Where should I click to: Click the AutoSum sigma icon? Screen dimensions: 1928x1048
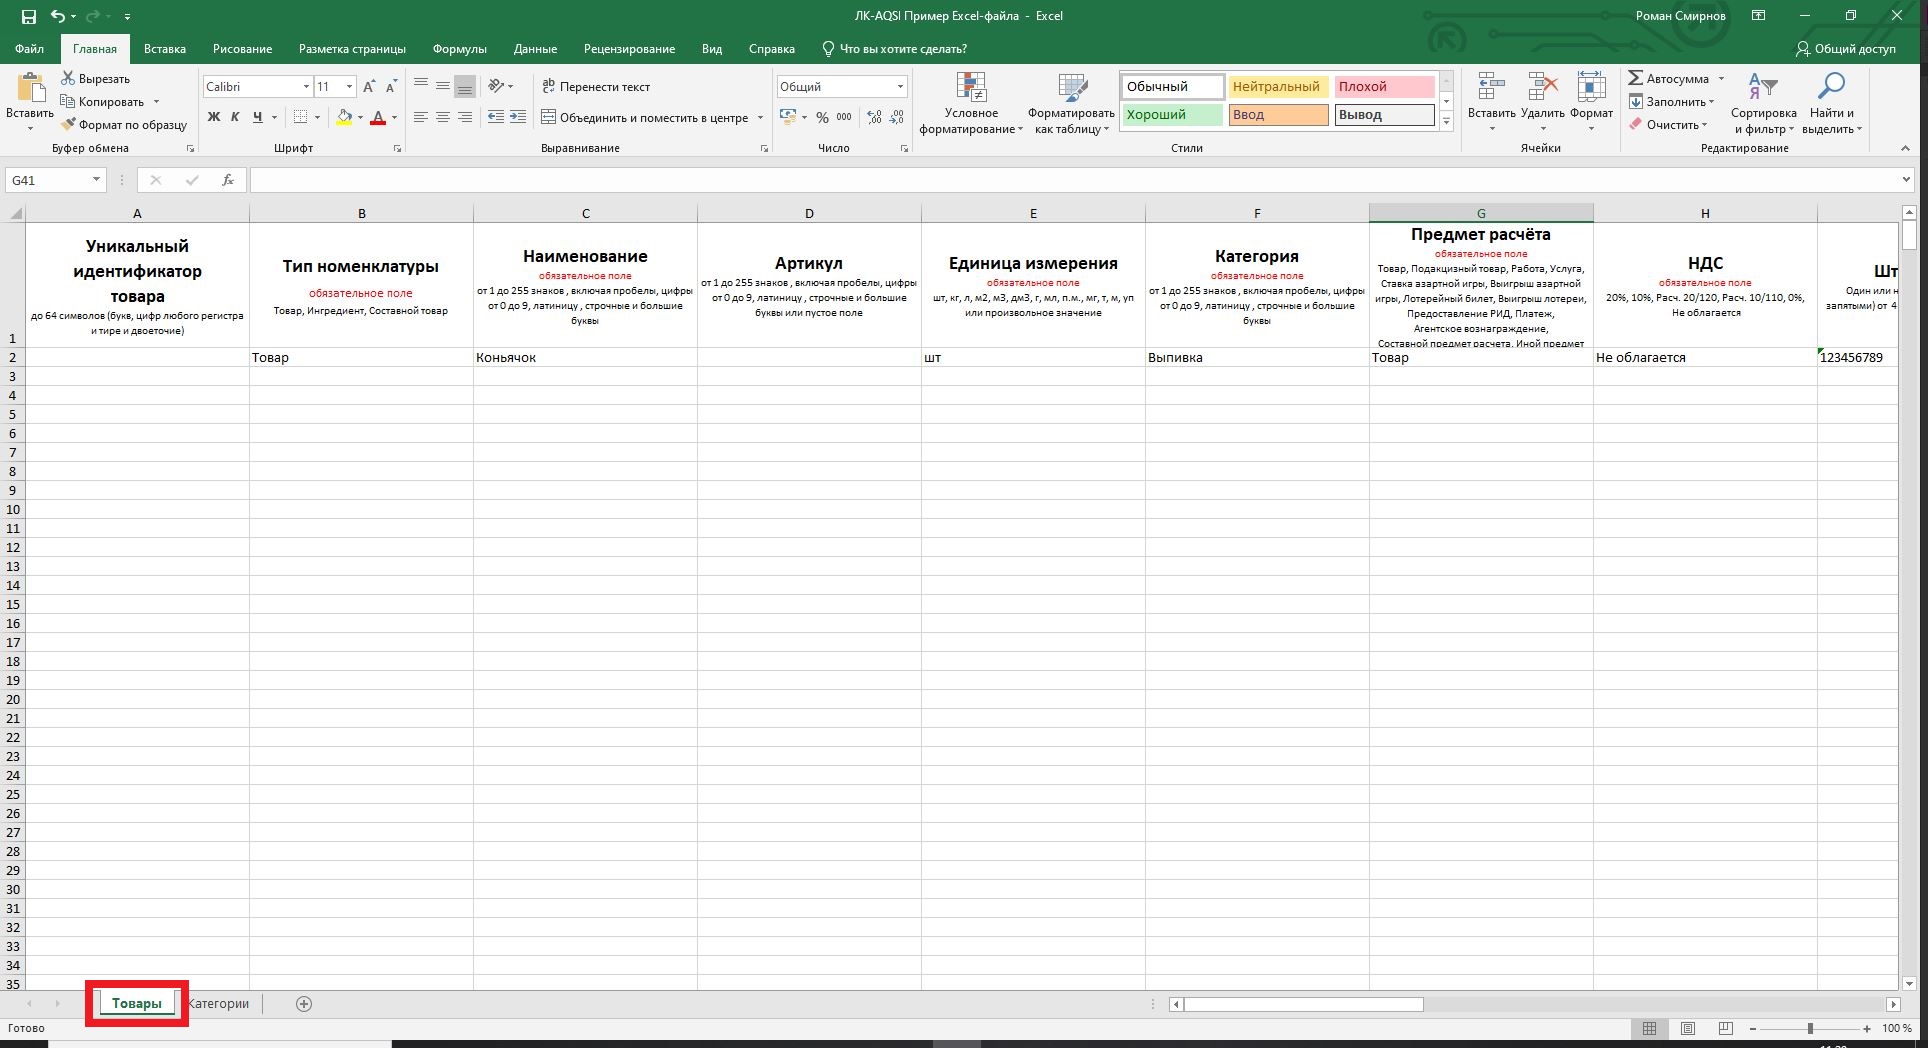tap(1635, 78)
